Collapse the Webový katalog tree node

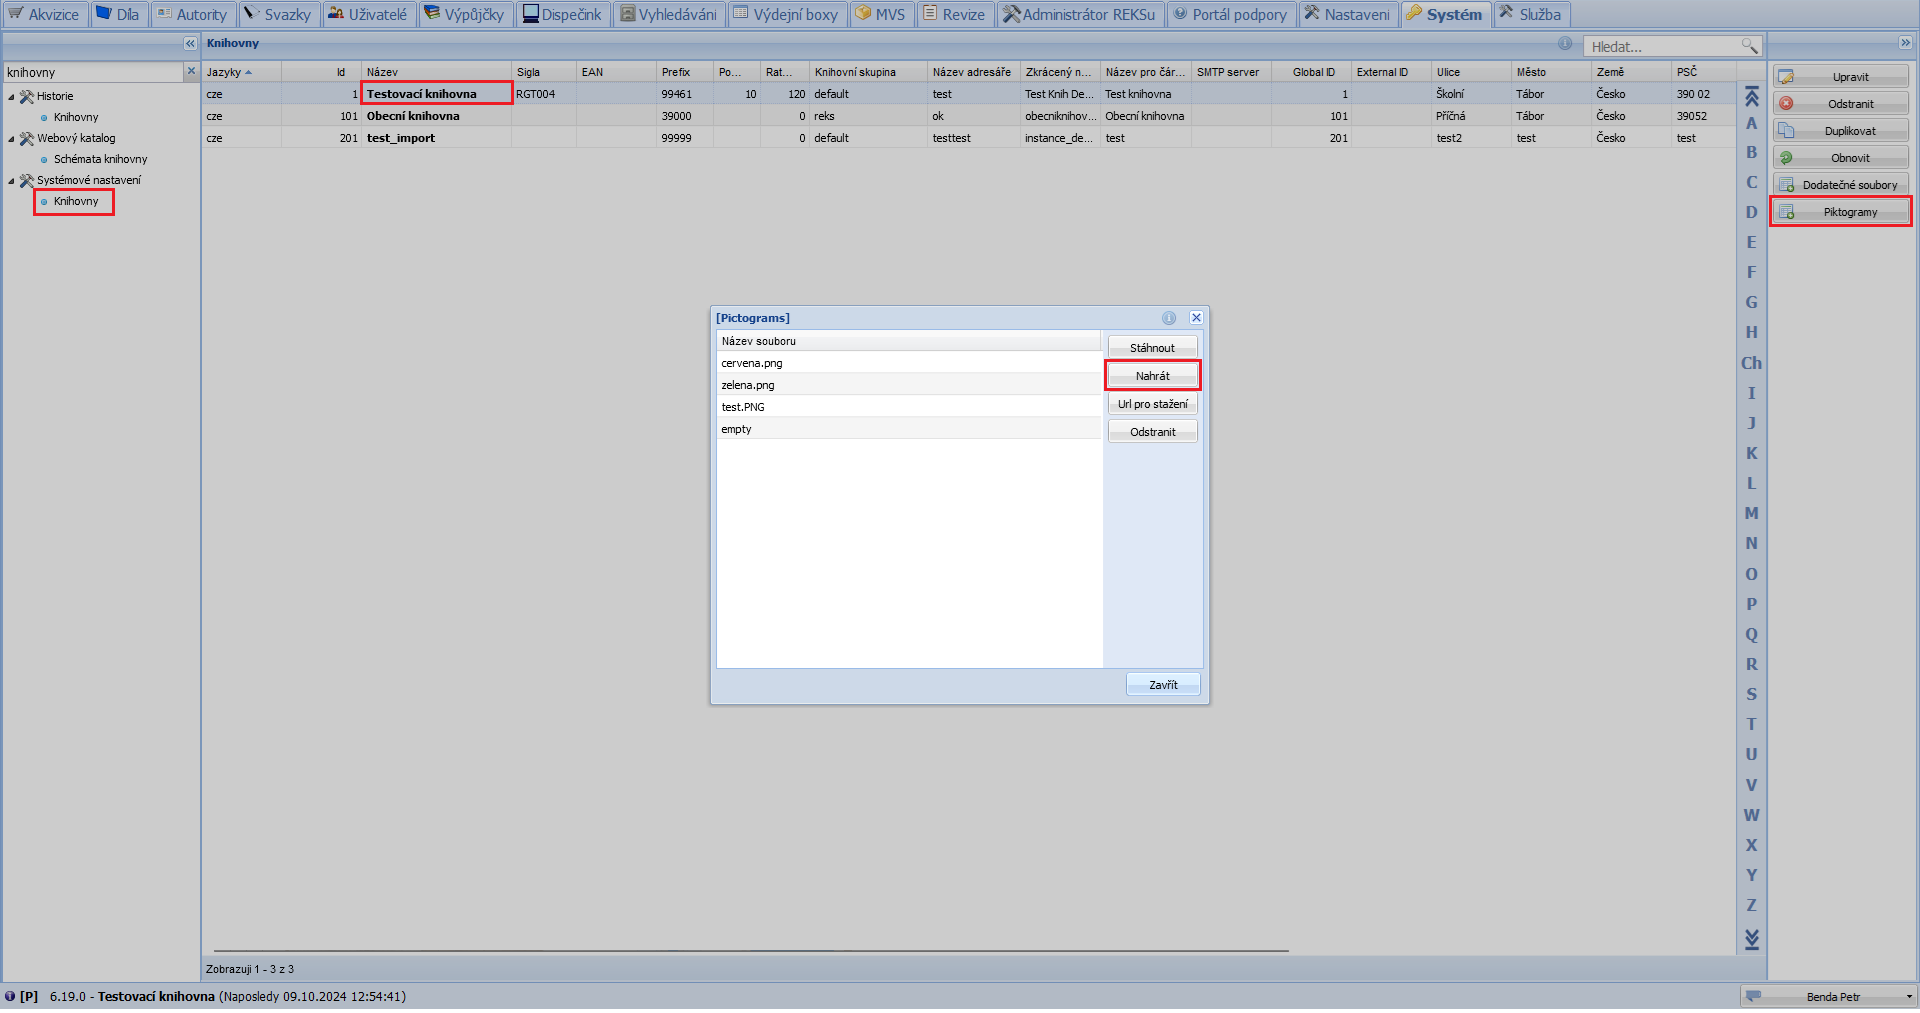point(12,139)
